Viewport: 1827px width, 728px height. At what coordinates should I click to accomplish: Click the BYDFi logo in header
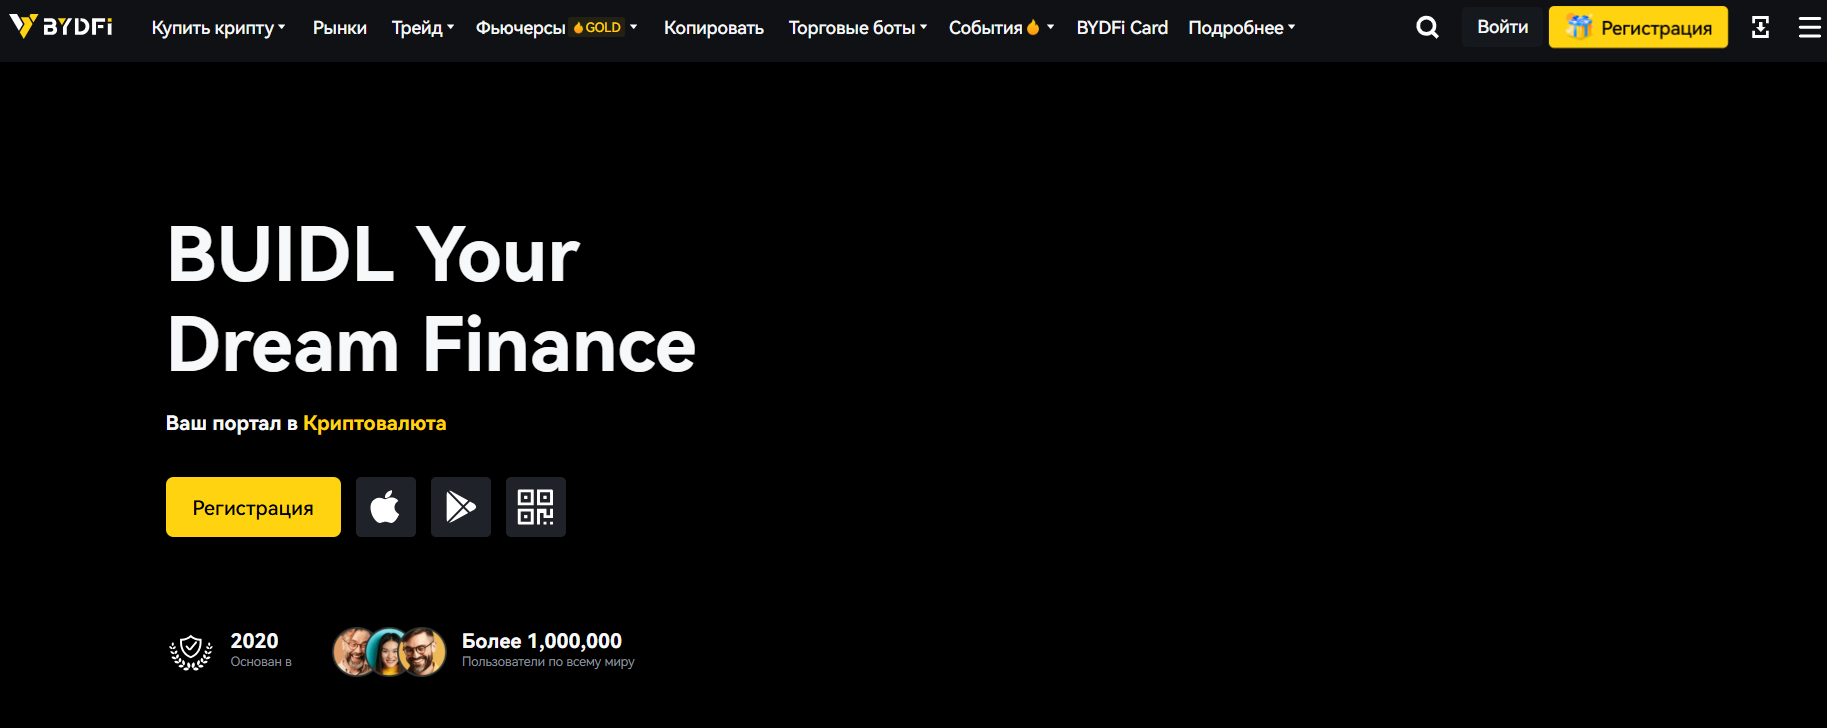point(61,27)
